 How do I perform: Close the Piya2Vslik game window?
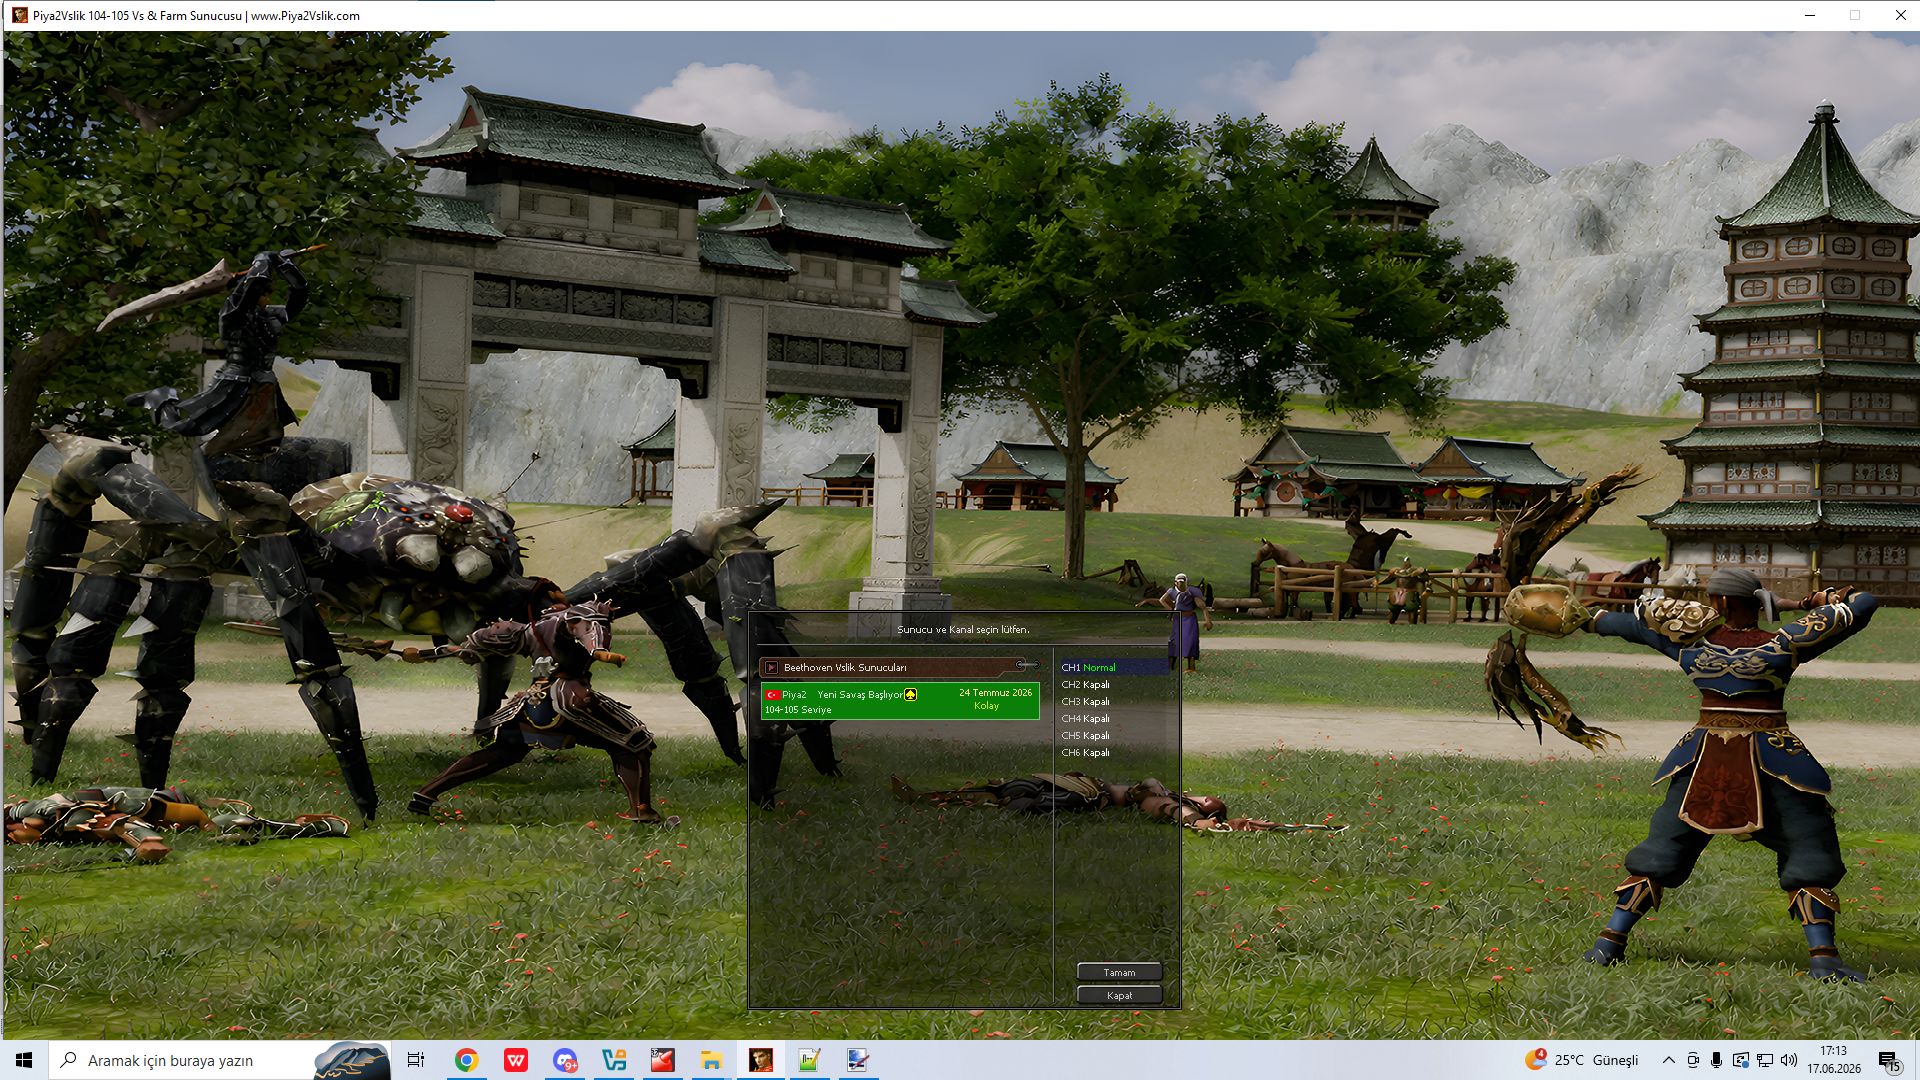click(x=1900, y=15)
